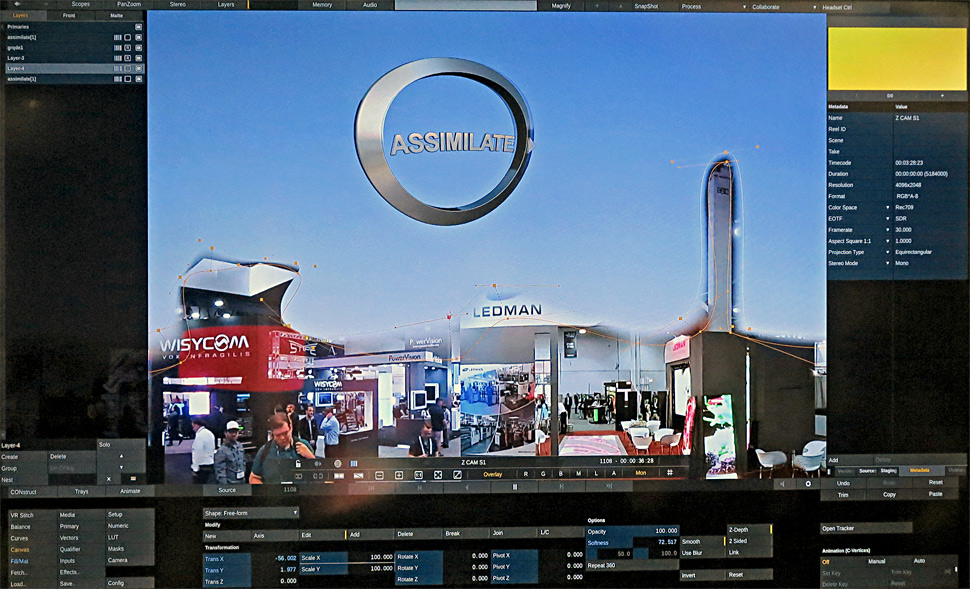This screenshot has width=970, height=589.
Task: Click the record circle icon near Undo
Action: point(808,484)
